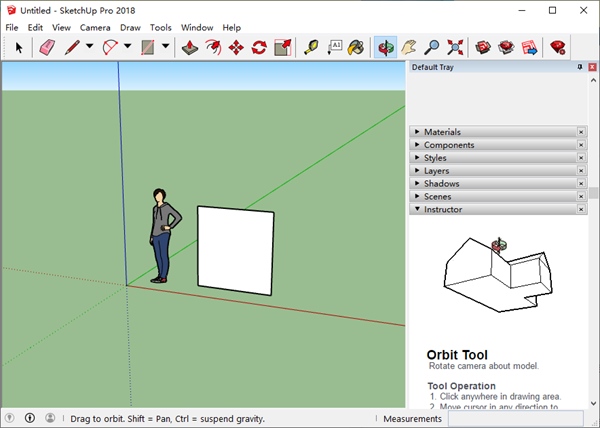Open the Arc tool dropdown arrow
Viewport: 600px width, 428px height.
(127, 47)
